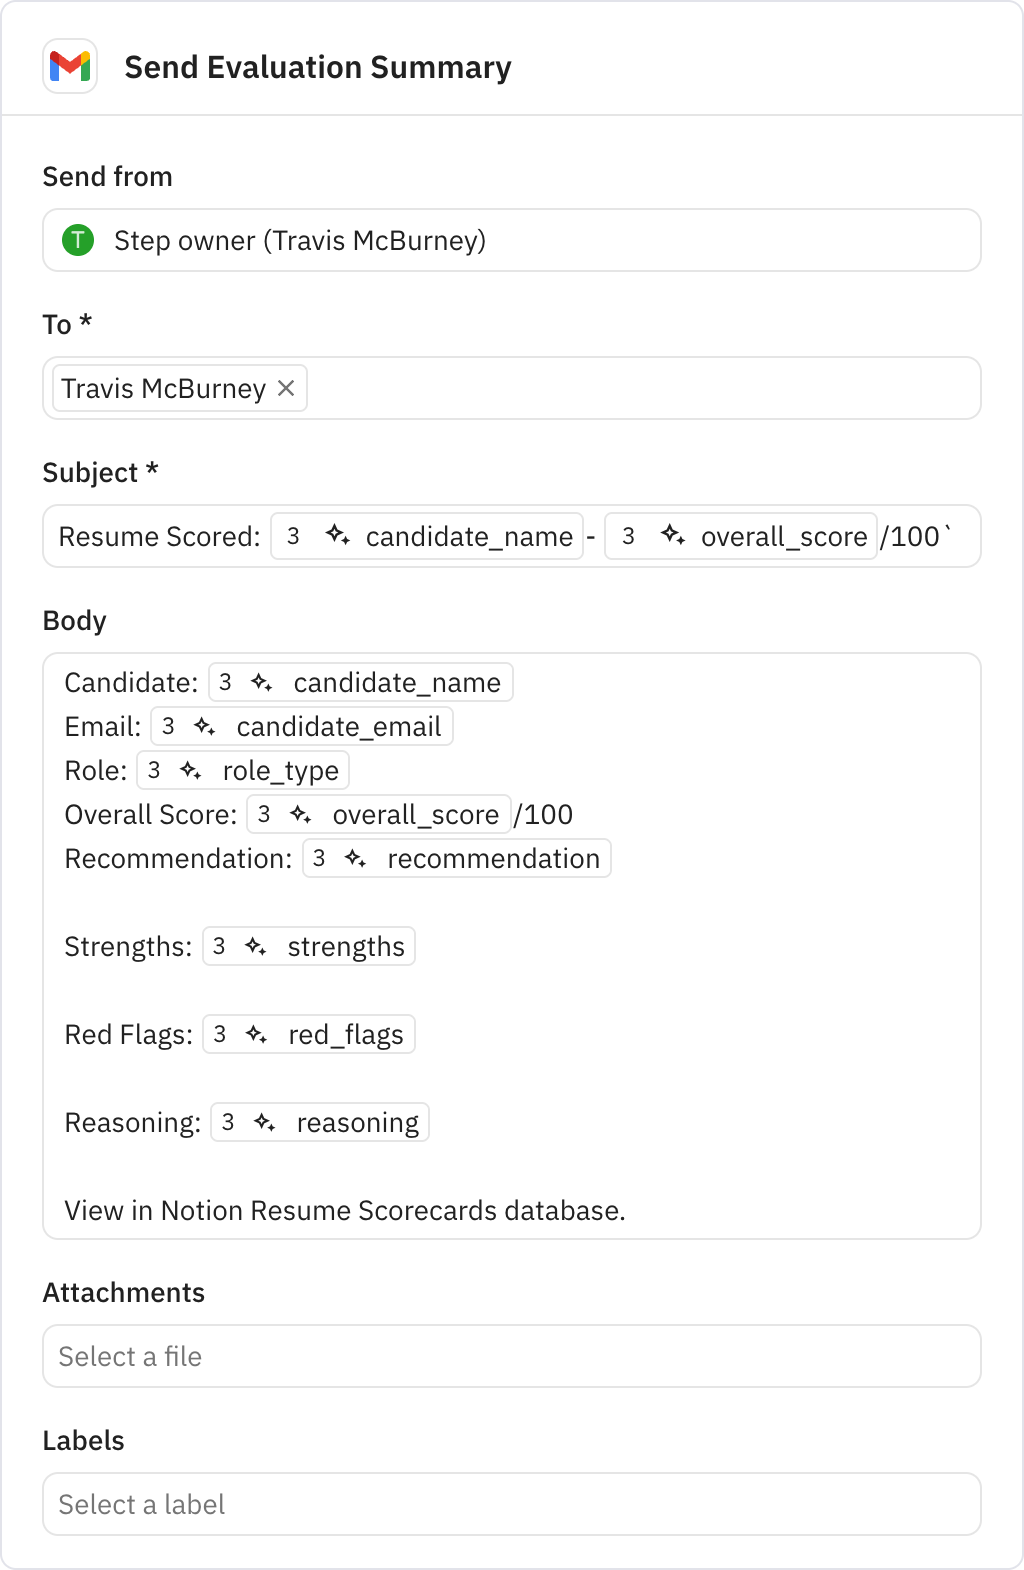
Task: Click the sparkle icon on the candidate_name subject chip
Action: [x=338, y=536]
